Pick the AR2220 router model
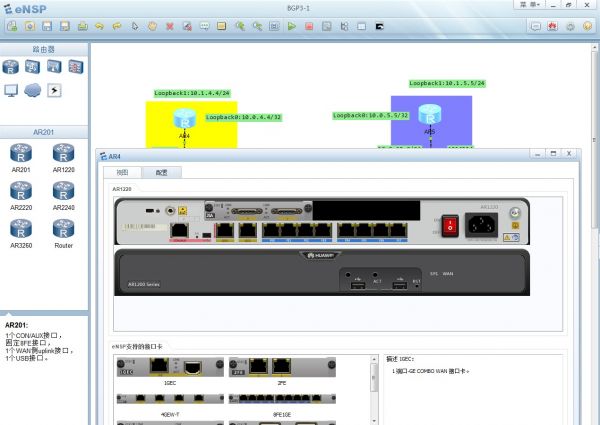This screenshot has width=600, height=425. click(x=21, y=195)
